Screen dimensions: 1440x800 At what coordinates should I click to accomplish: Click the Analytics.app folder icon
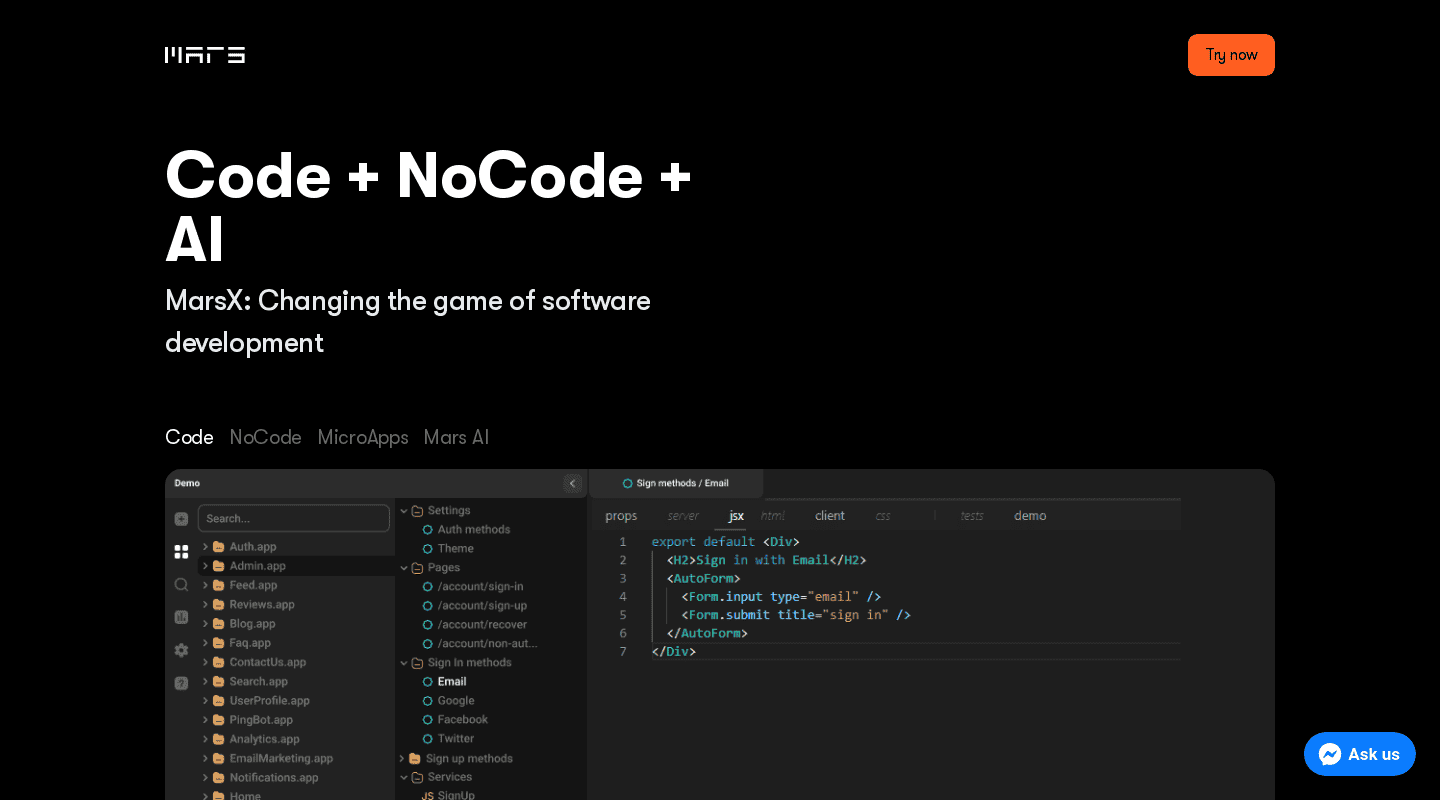click(x=219, y=739)
